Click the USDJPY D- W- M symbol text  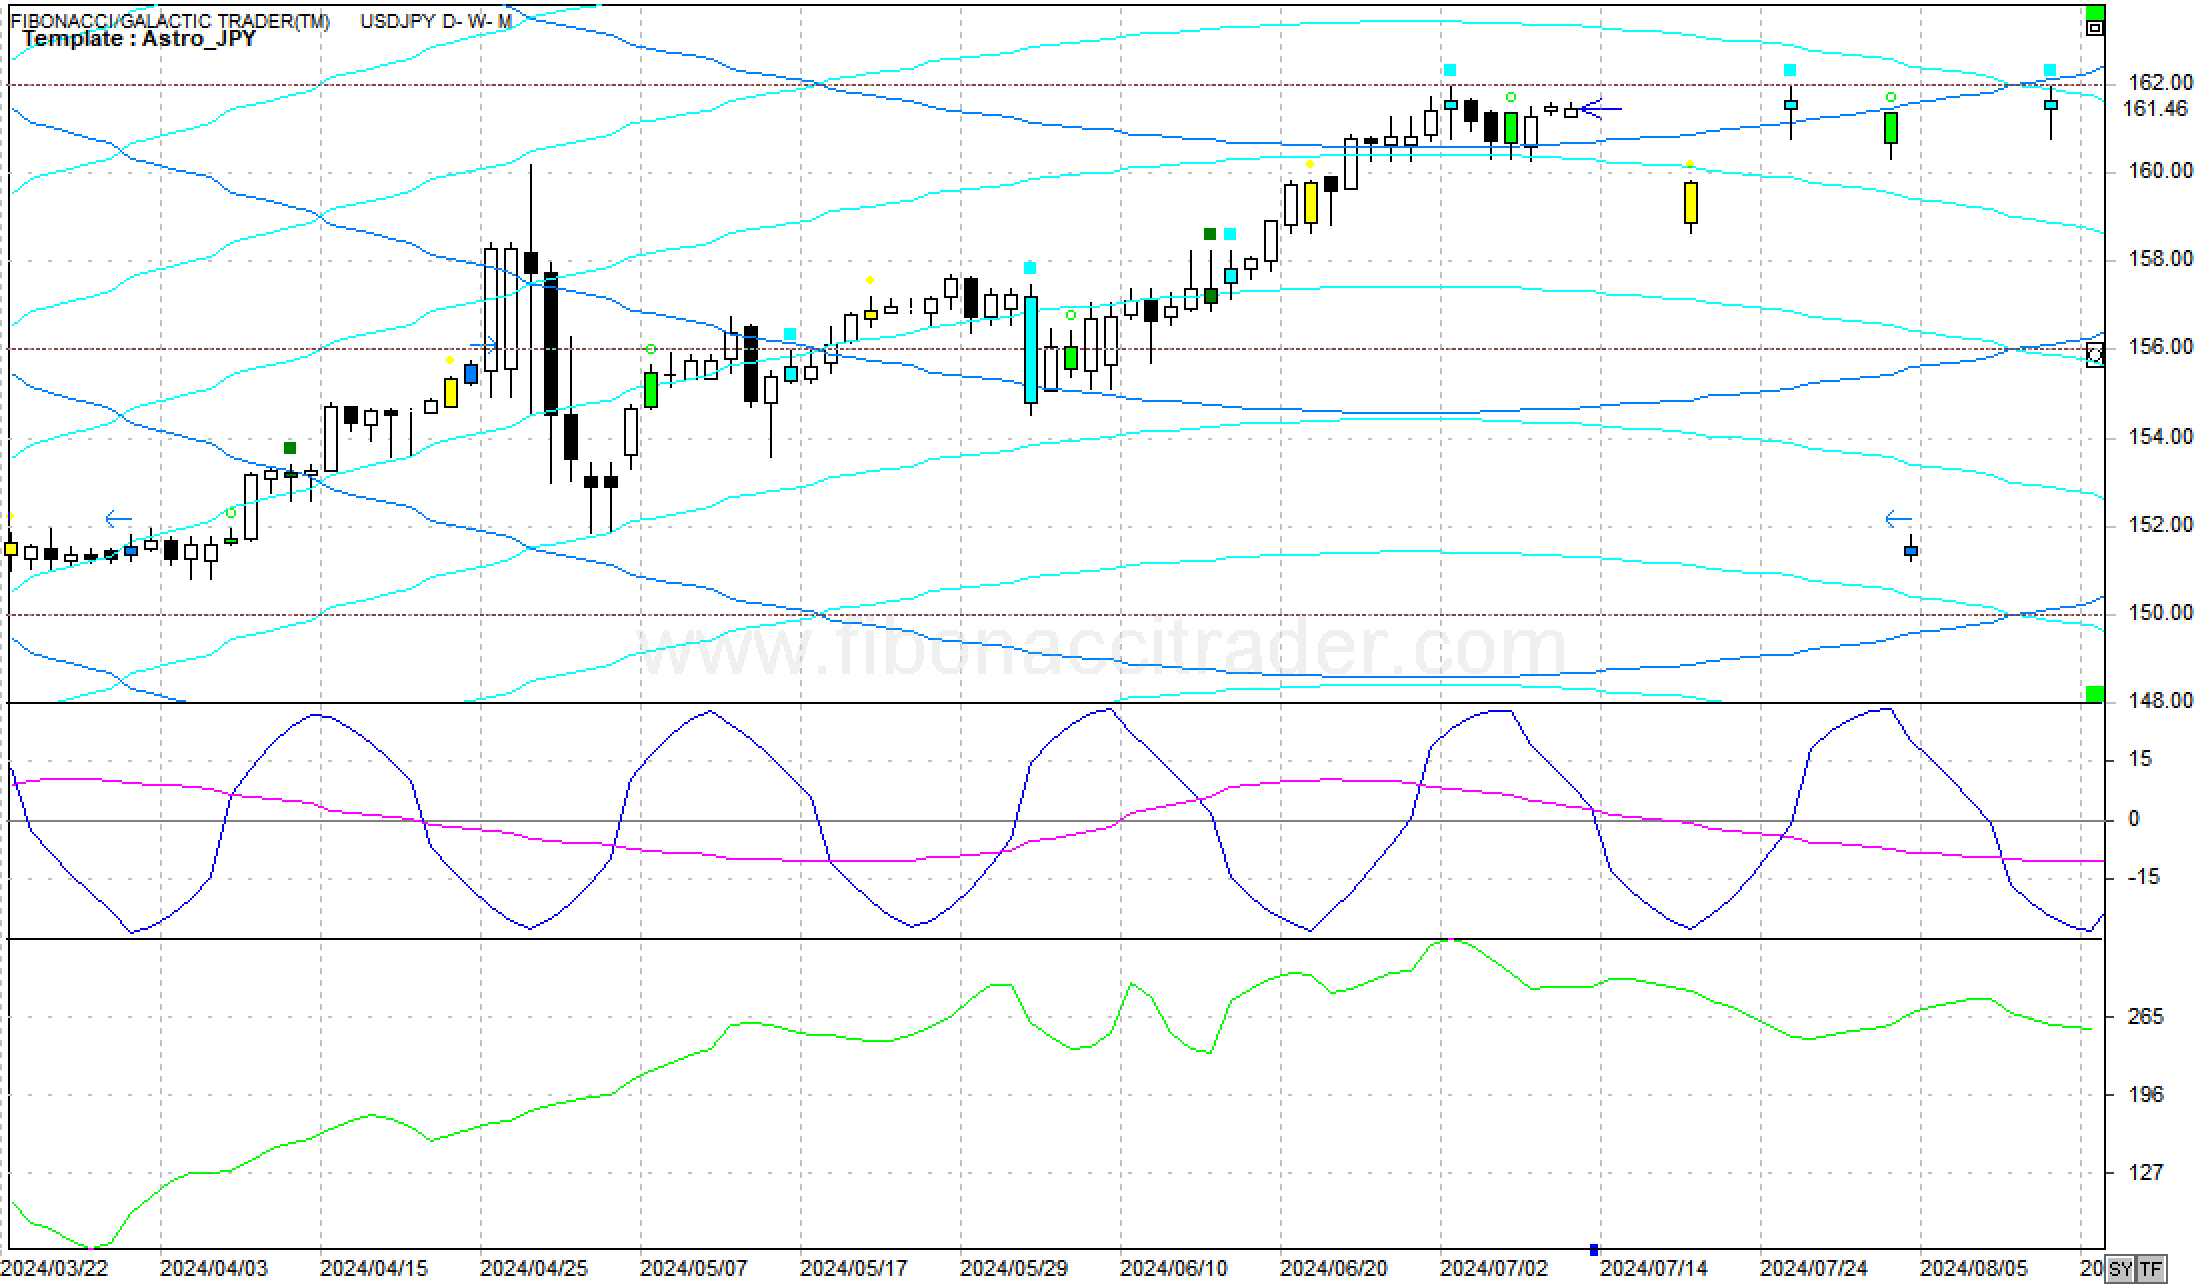pos(435,21)
